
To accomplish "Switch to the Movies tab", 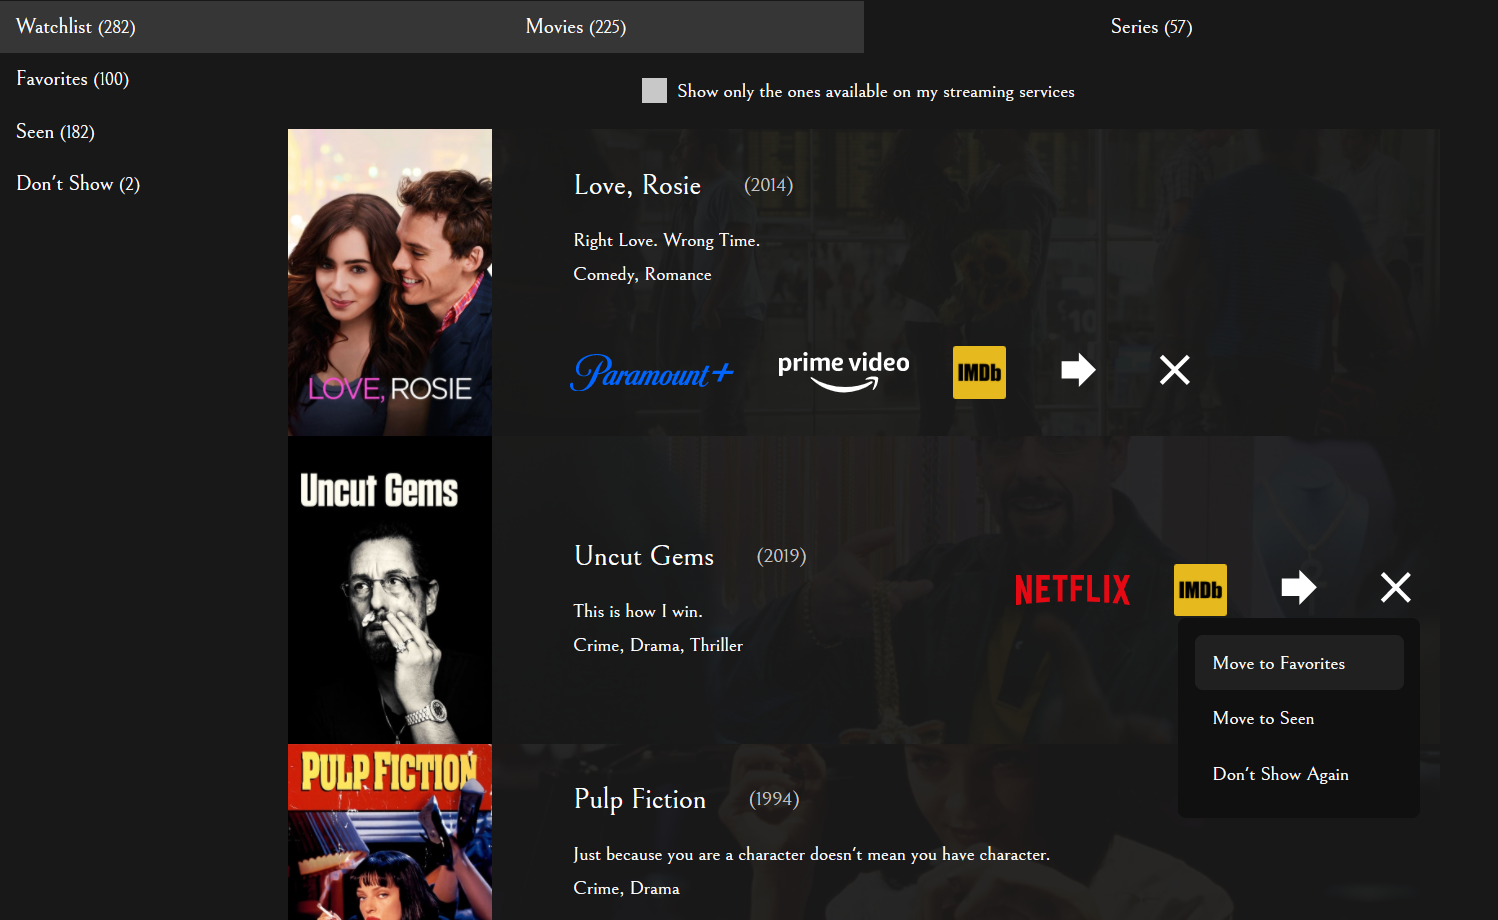I will (576, 27).
